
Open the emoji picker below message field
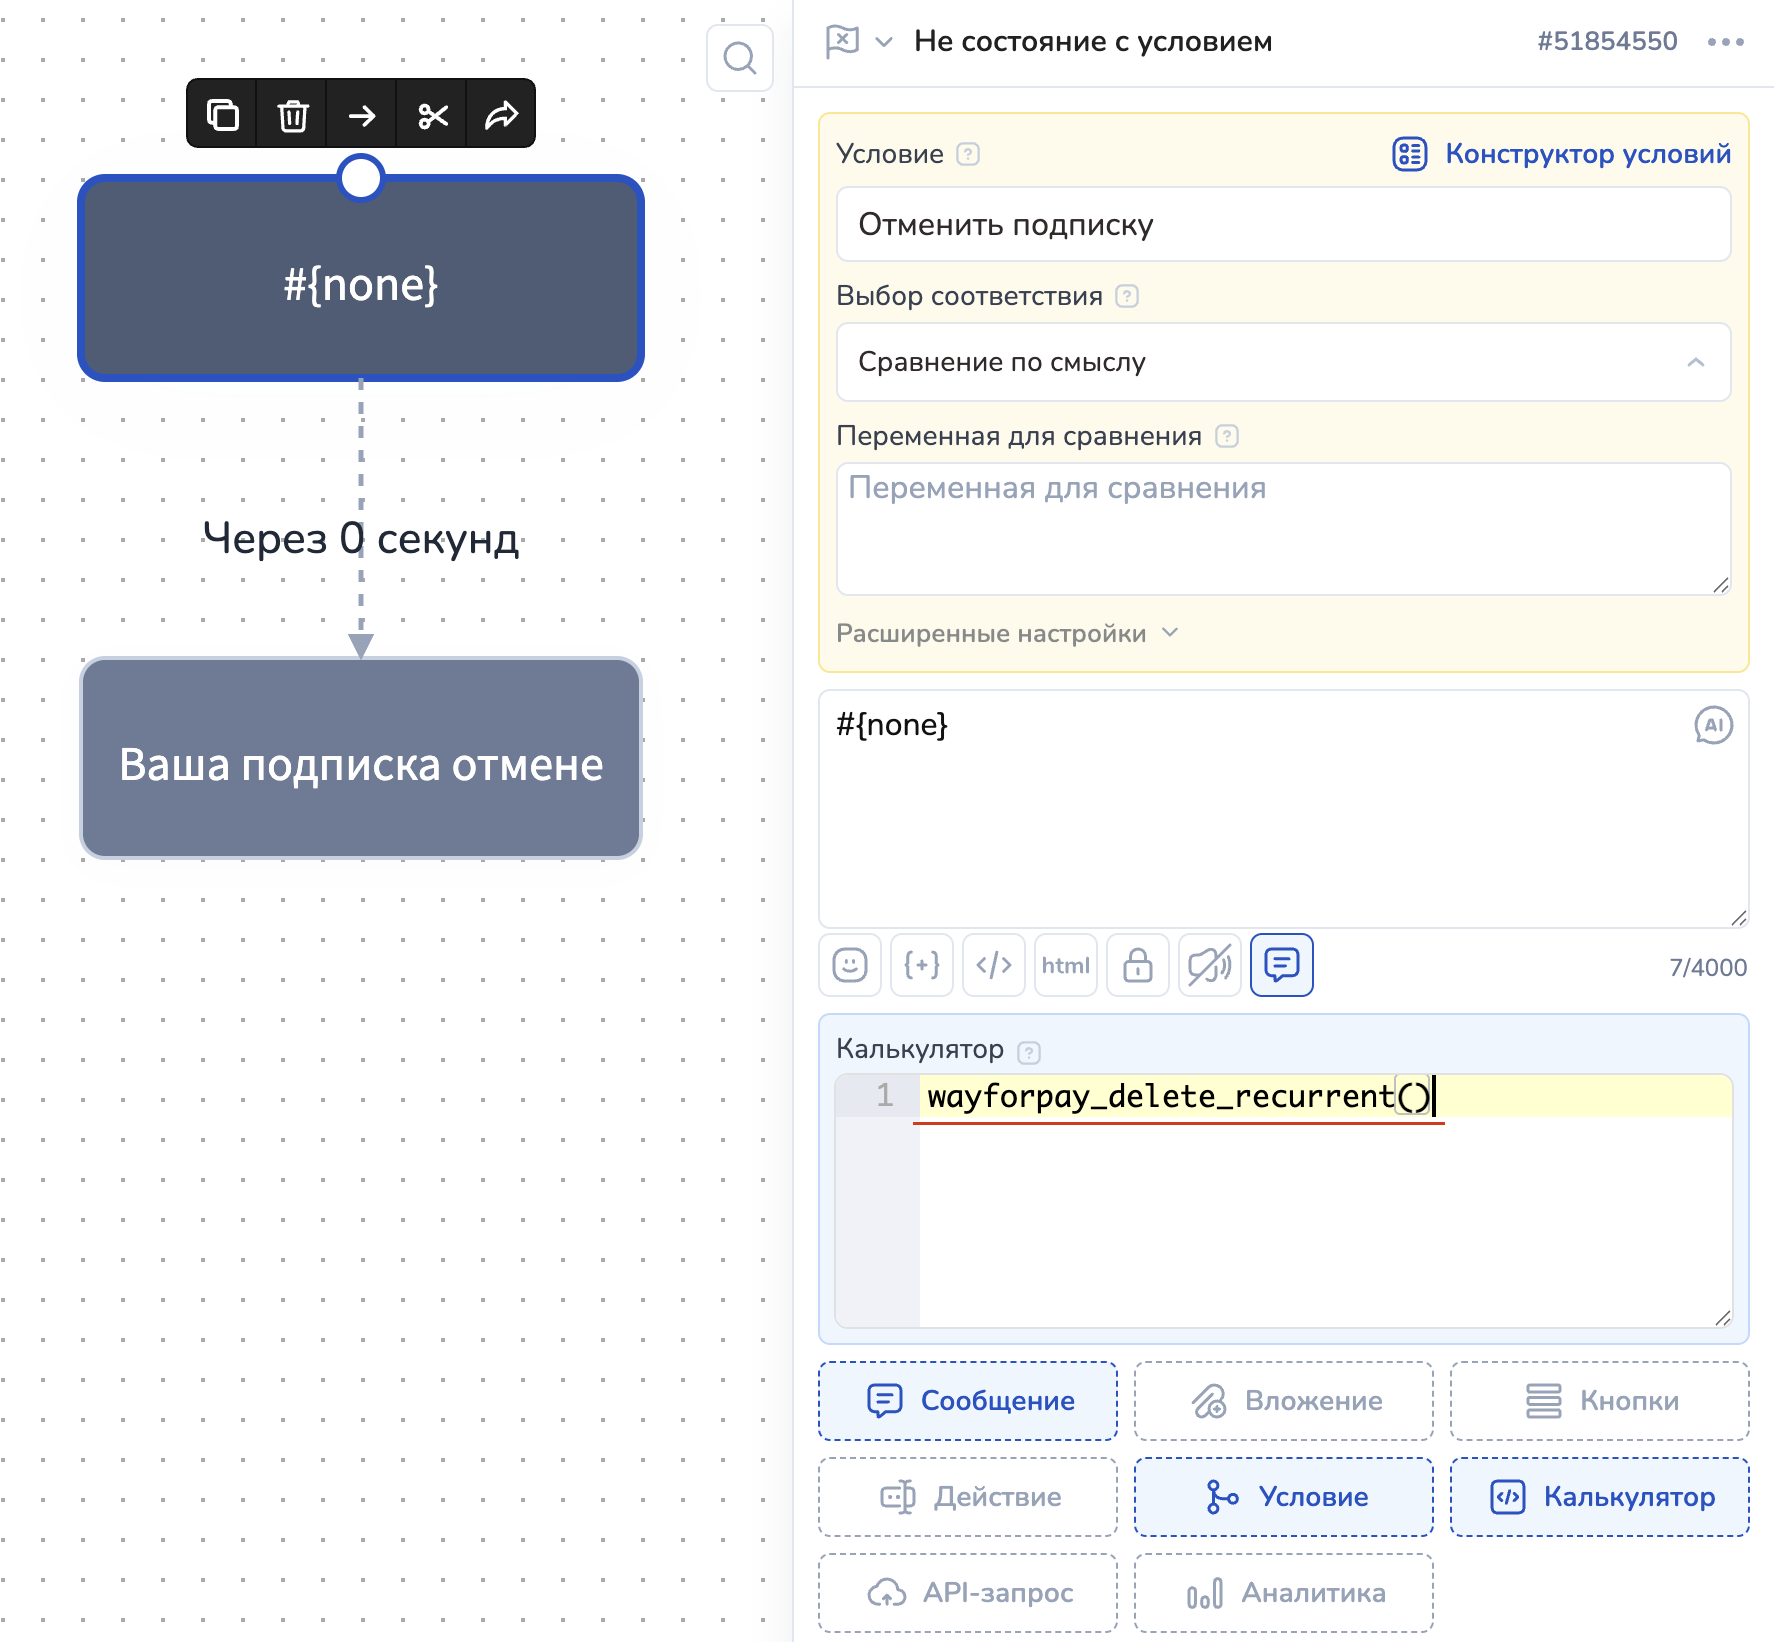click(x=850, y=965)
